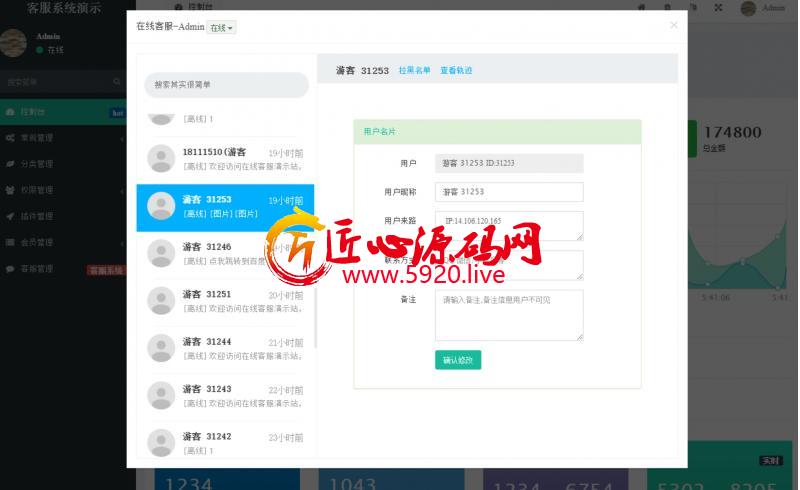Viewport: 800px width, 490px height.
Task: Click avatar of 游客 31253
Action: click(161, 206)
